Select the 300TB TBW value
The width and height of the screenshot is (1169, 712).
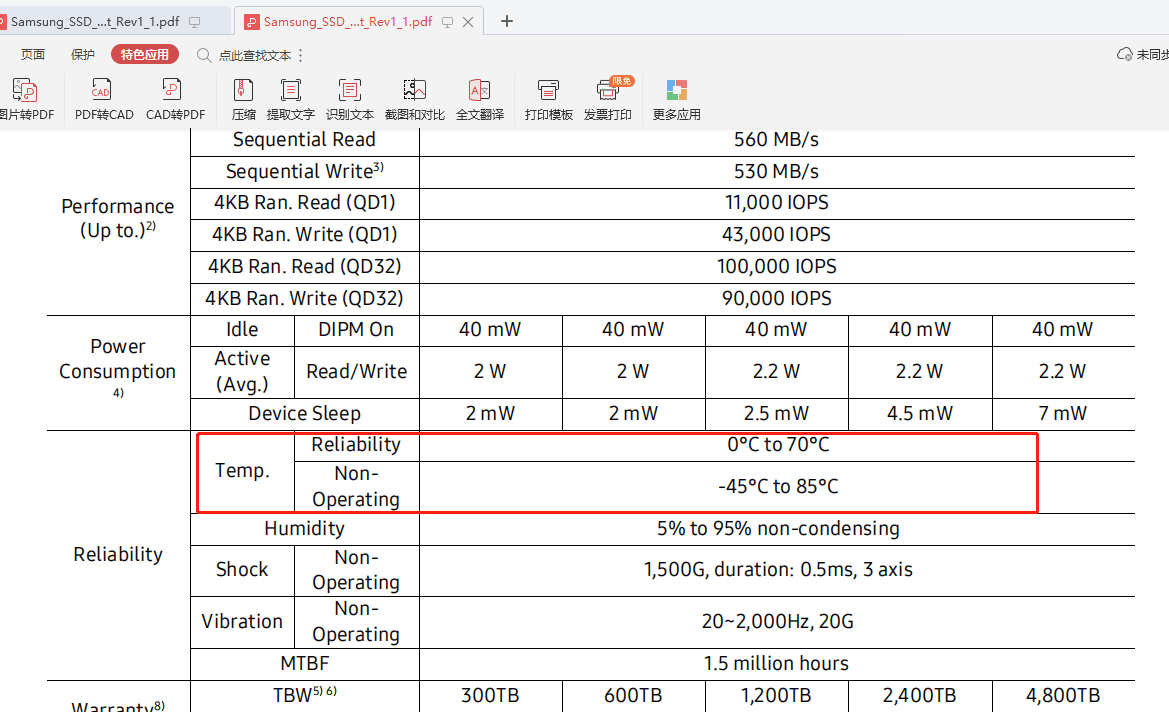point(490,696)
